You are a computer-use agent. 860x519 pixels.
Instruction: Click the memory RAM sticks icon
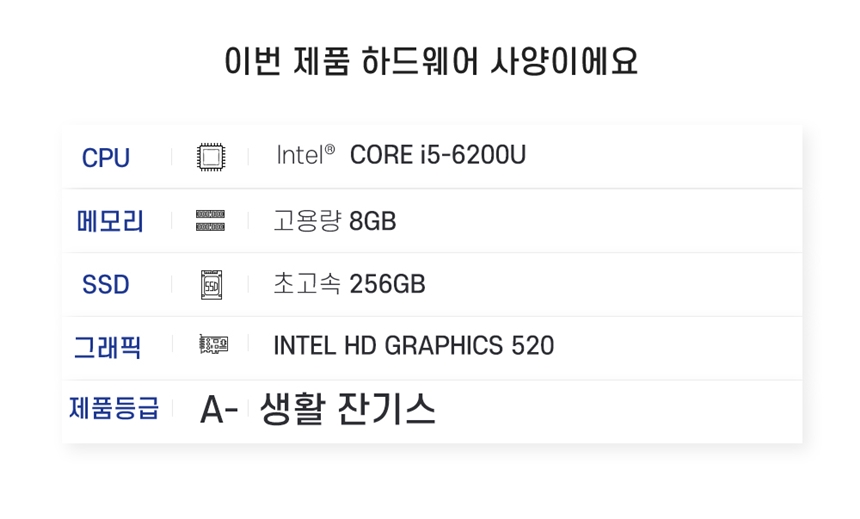[x=211, y=221]
